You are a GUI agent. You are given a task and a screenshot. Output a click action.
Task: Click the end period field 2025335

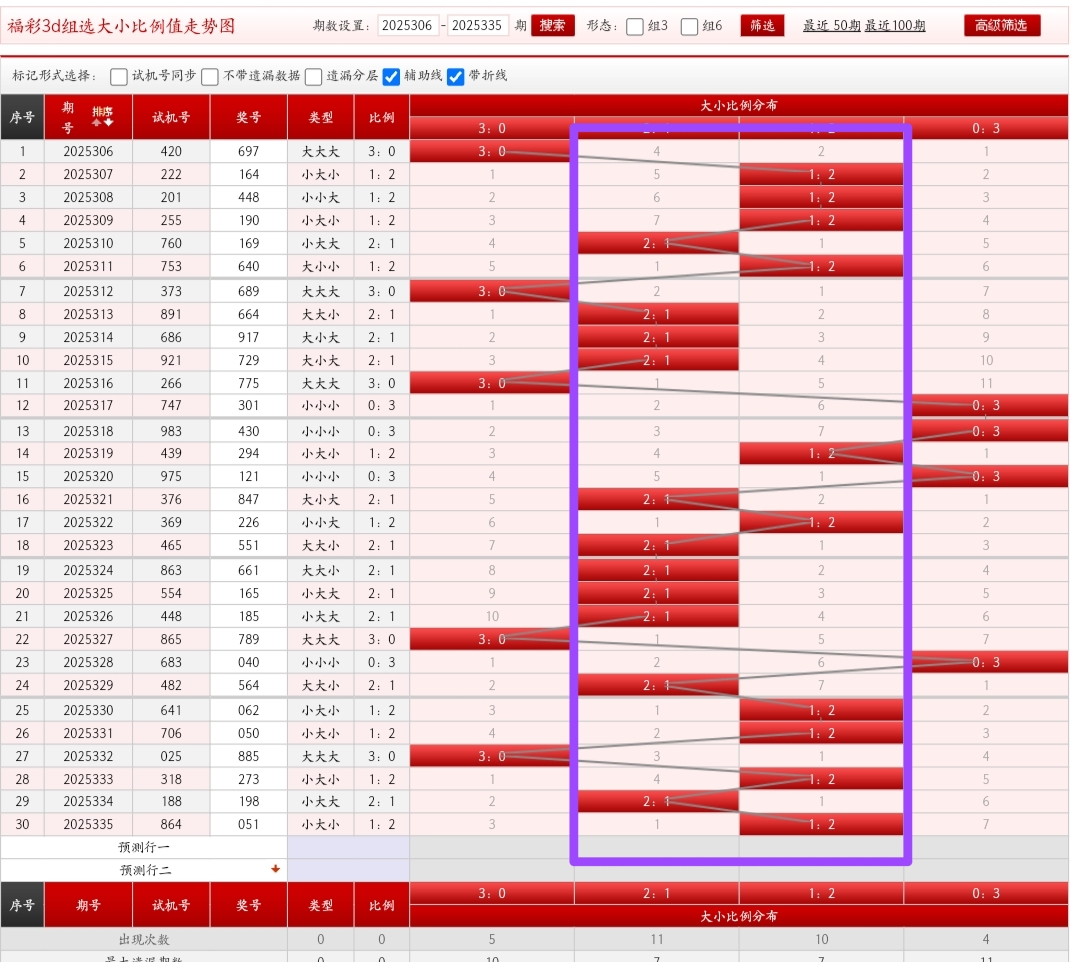pos(478,26)
